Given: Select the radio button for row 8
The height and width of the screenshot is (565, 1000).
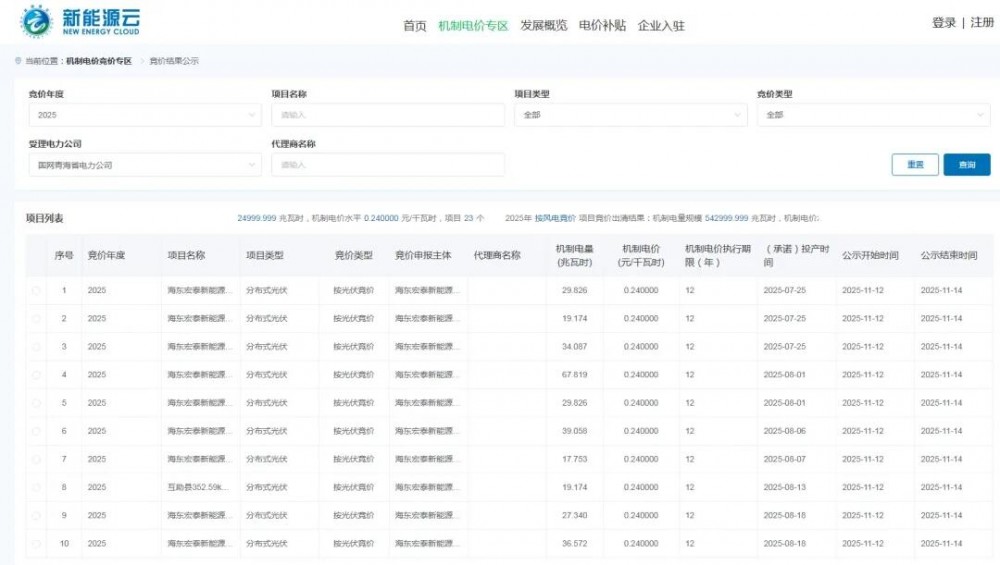Looking at the screenshot, I should tap(36, 488).
